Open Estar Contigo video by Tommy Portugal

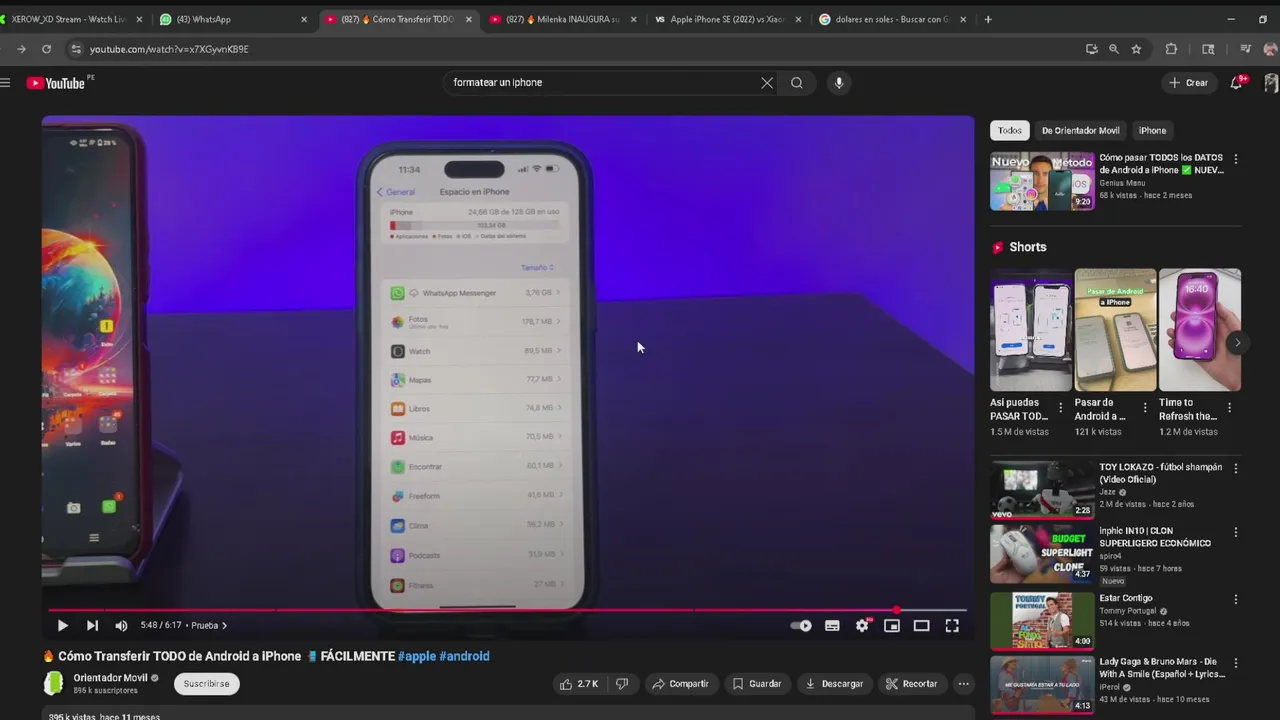tap(1042, 621)
